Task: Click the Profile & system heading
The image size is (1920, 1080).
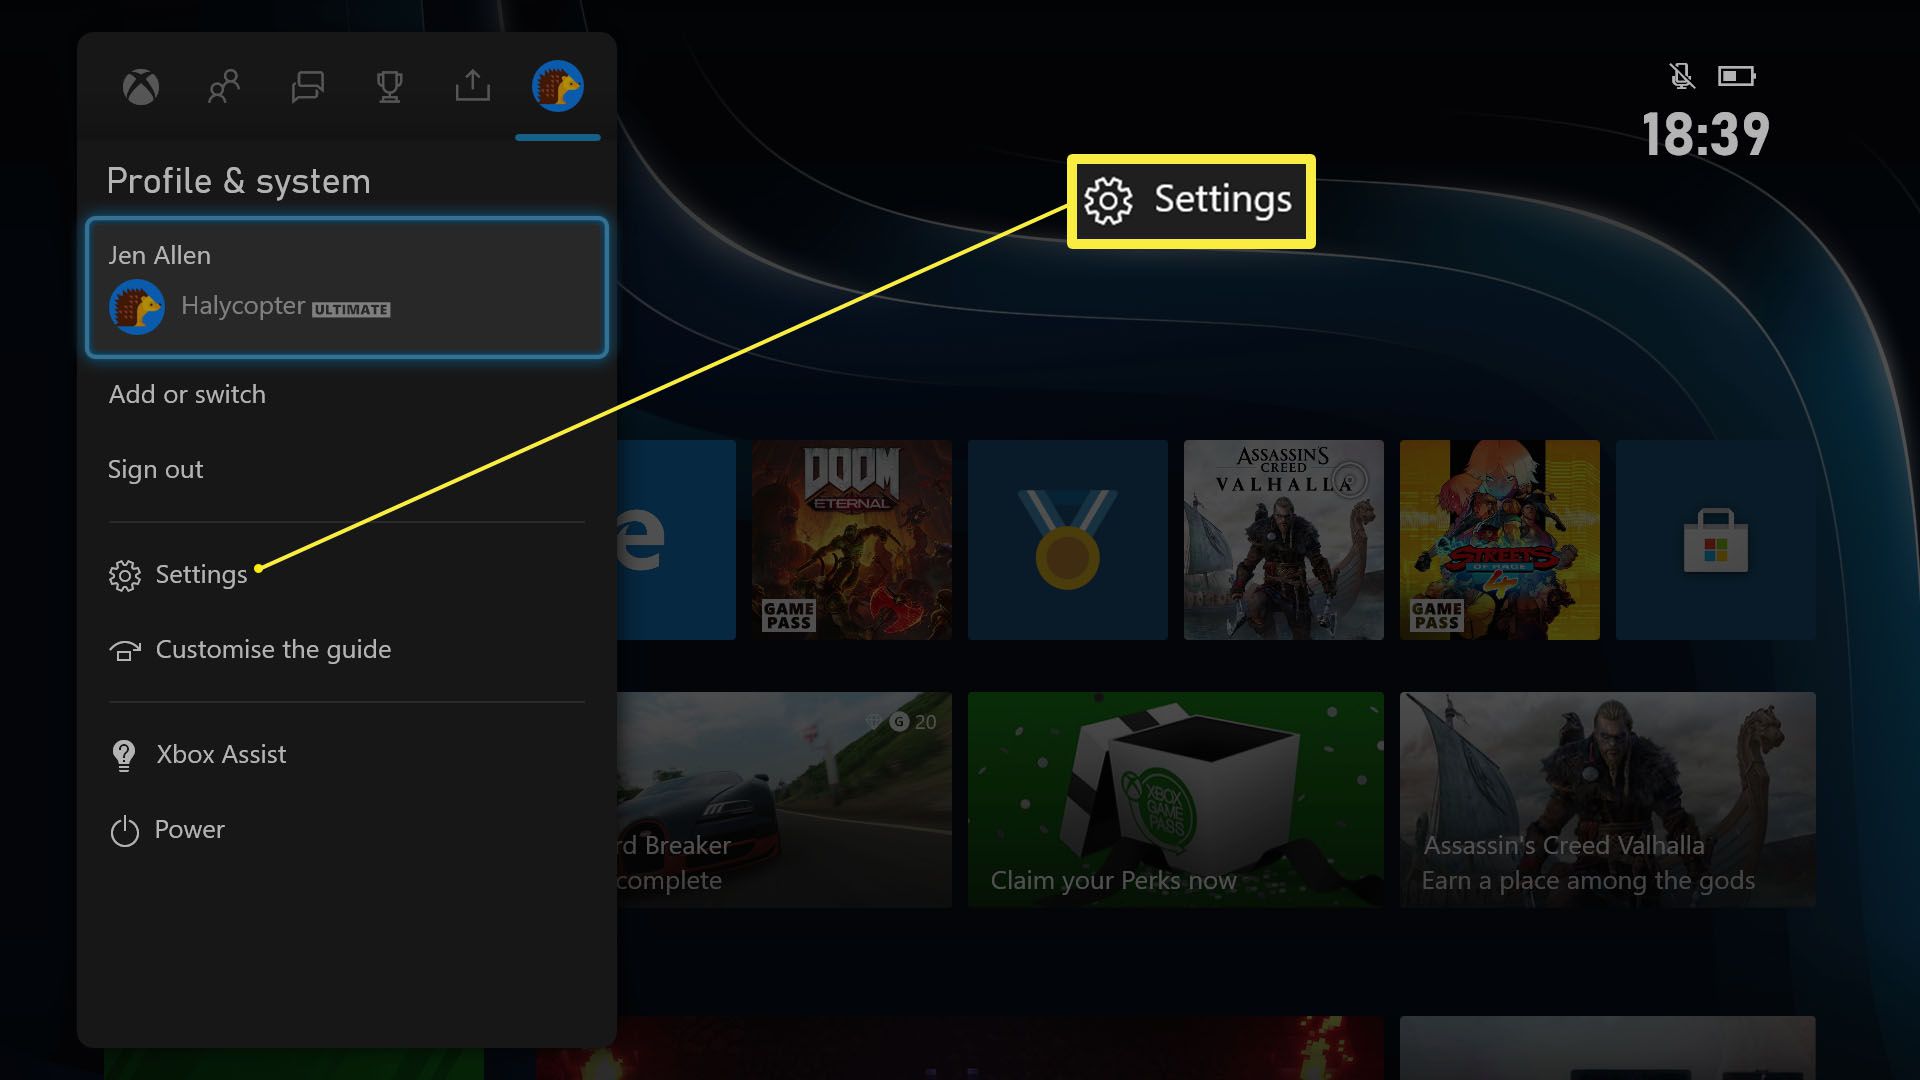Action: coord(238,181)
